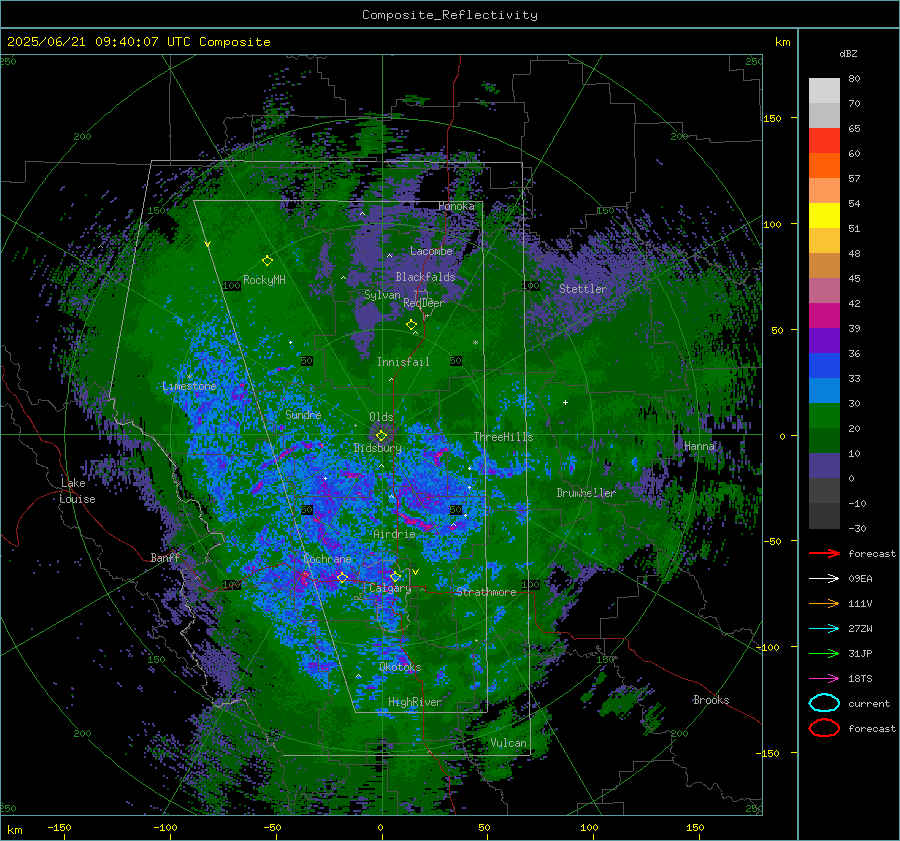Click the Strathmore city label

click(486, 592)
